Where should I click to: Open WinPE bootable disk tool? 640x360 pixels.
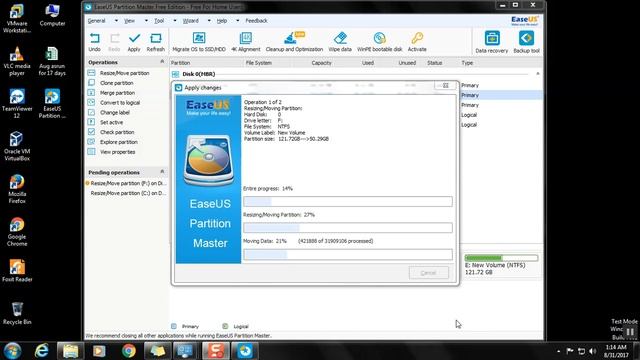click(x=380, y=42)
